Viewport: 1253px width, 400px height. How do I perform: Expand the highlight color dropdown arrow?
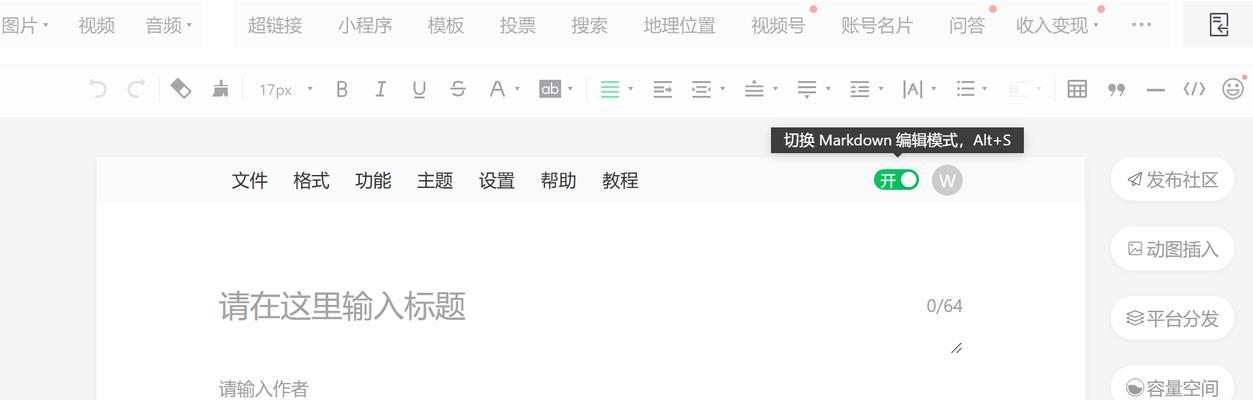point(570,89)
